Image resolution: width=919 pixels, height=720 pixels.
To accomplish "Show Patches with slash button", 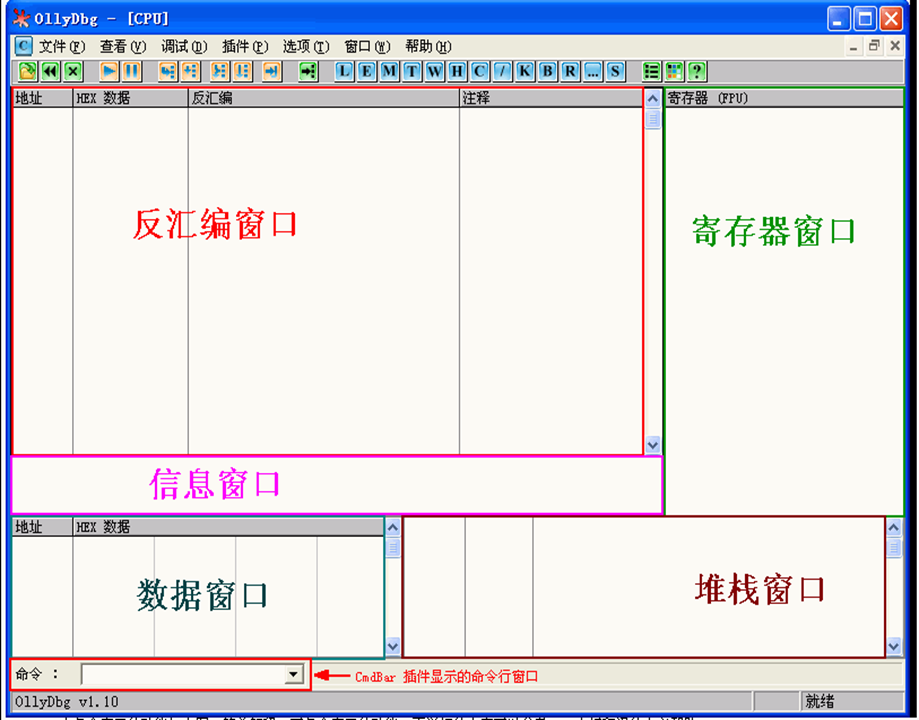I will (502, 72).
